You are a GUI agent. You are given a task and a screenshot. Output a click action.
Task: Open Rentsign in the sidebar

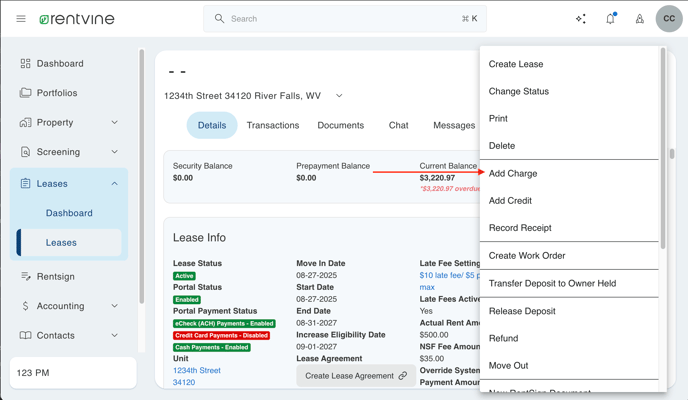[55, 276]
